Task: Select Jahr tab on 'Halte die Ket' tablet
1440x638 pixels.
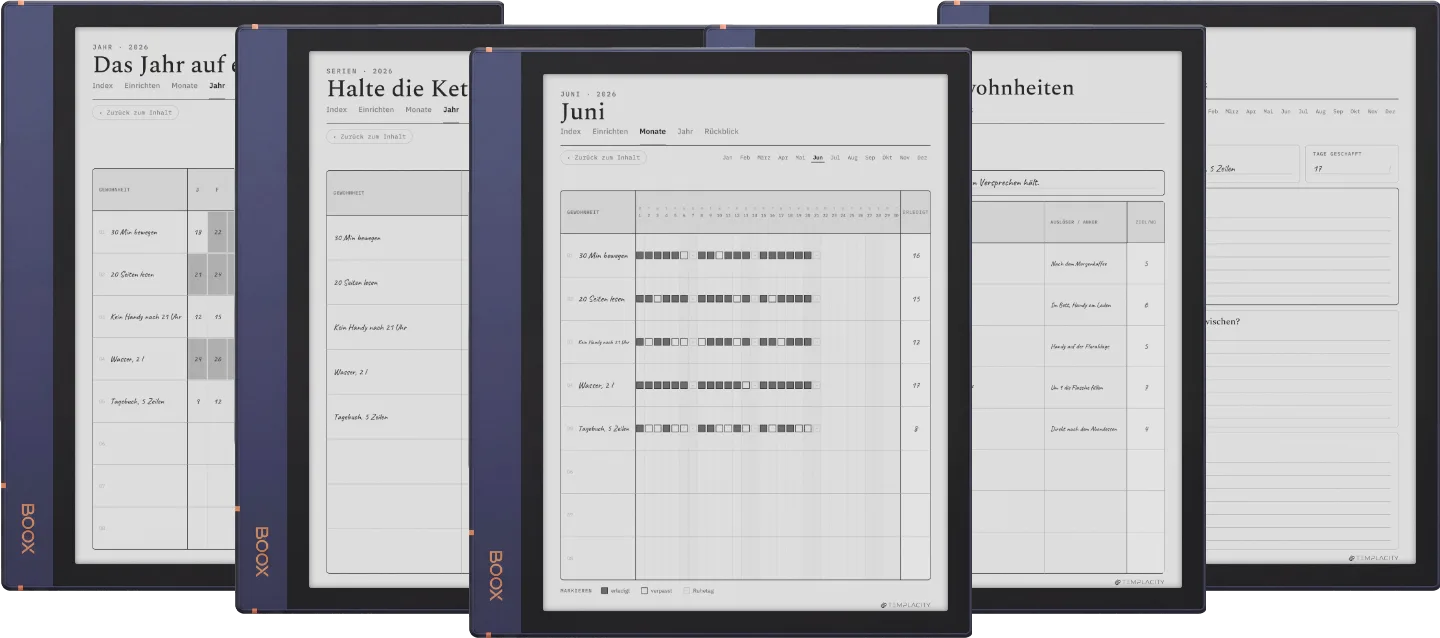Action: click(451, 109)
